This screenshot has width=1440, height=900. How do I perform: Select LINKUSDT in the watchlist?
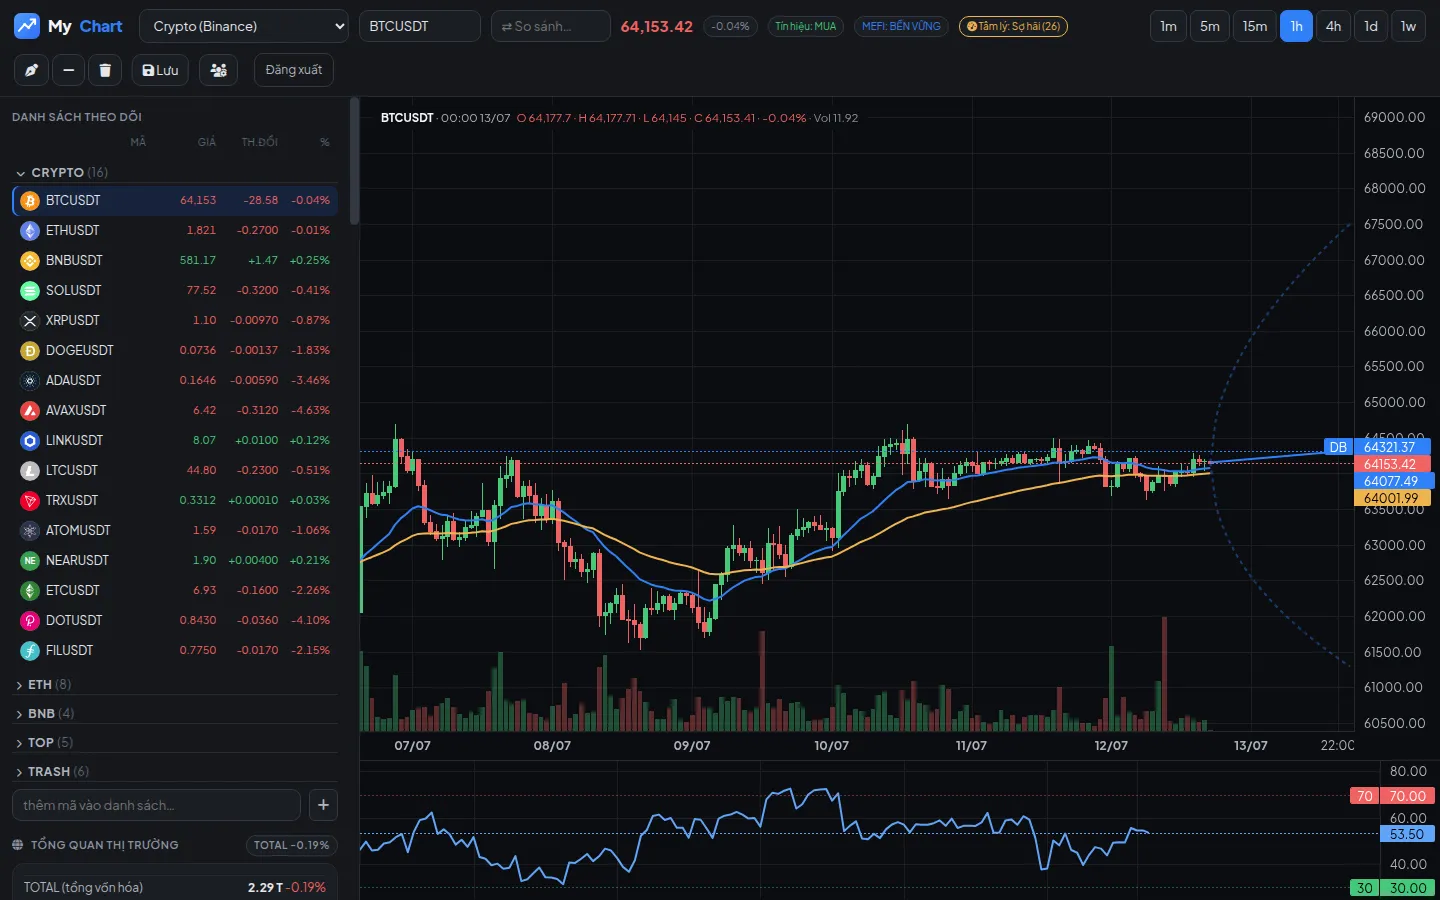point(175,440)
